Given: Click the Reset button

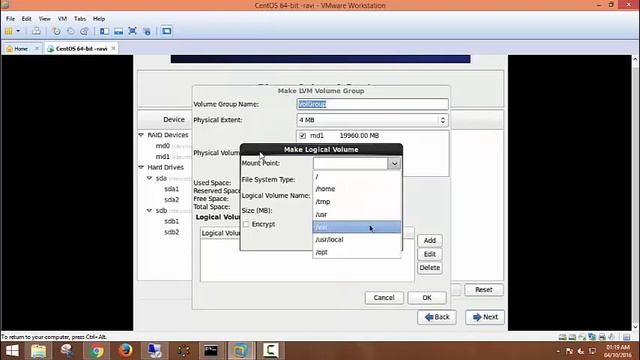Looking at the screenshot, I should [484, 289].
